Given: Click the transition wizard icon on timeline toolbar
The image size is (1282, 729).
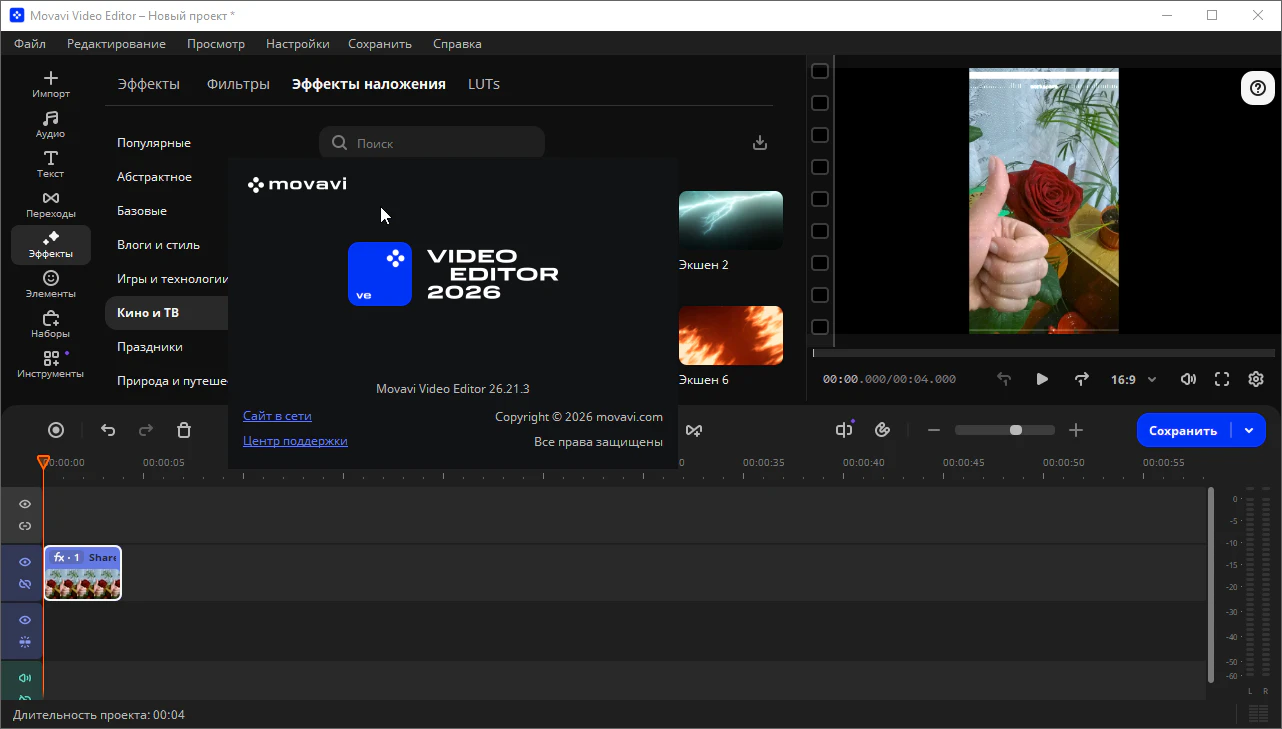Looking at the screenshot, I should click(693, 430).
